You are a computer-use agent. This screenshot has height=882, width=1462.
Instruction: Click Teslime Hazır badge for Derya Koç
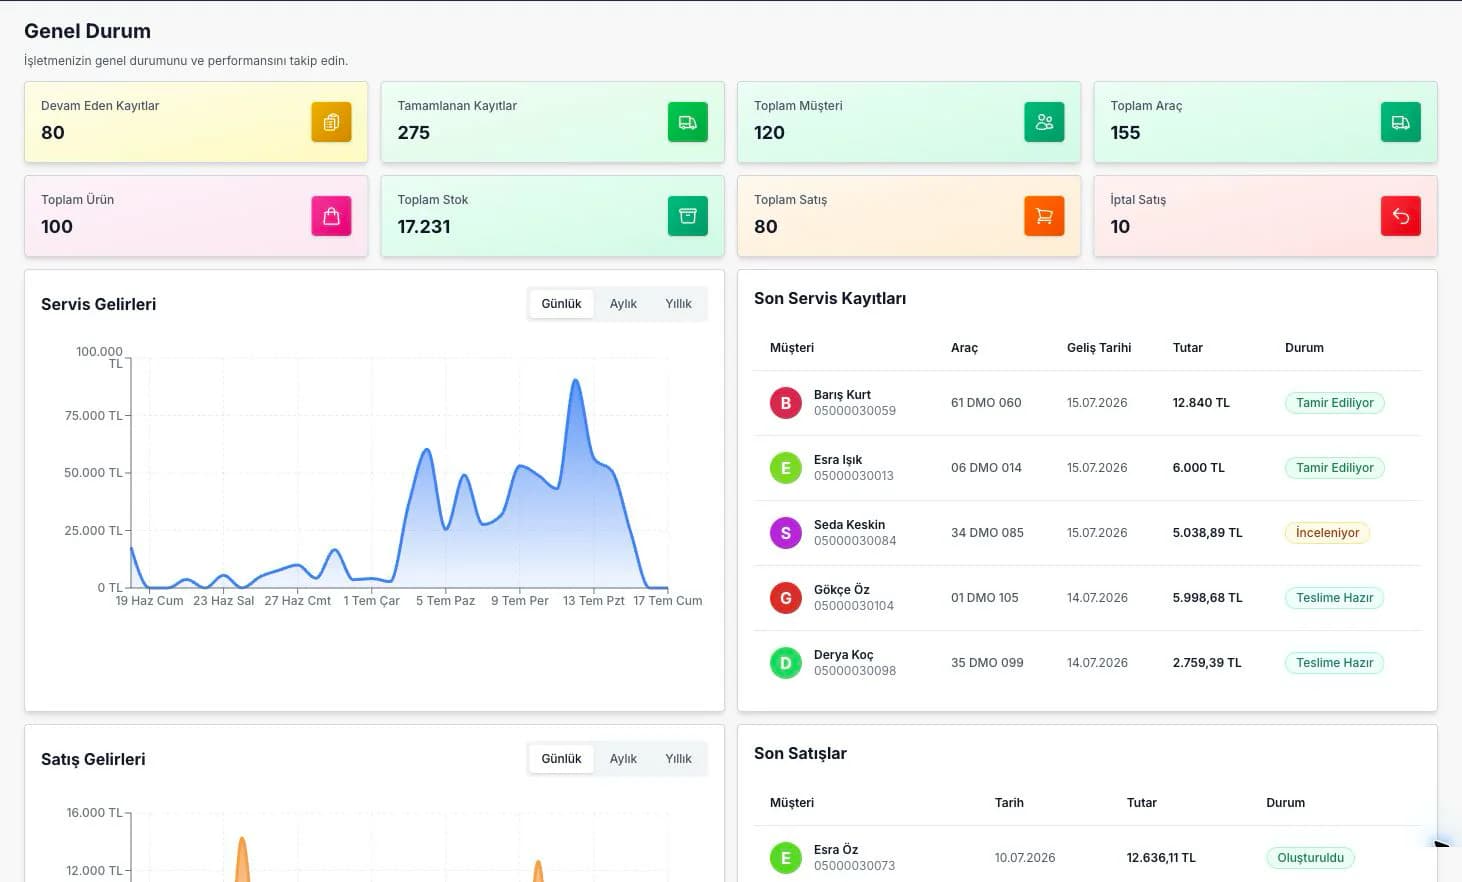[1334, 663]
